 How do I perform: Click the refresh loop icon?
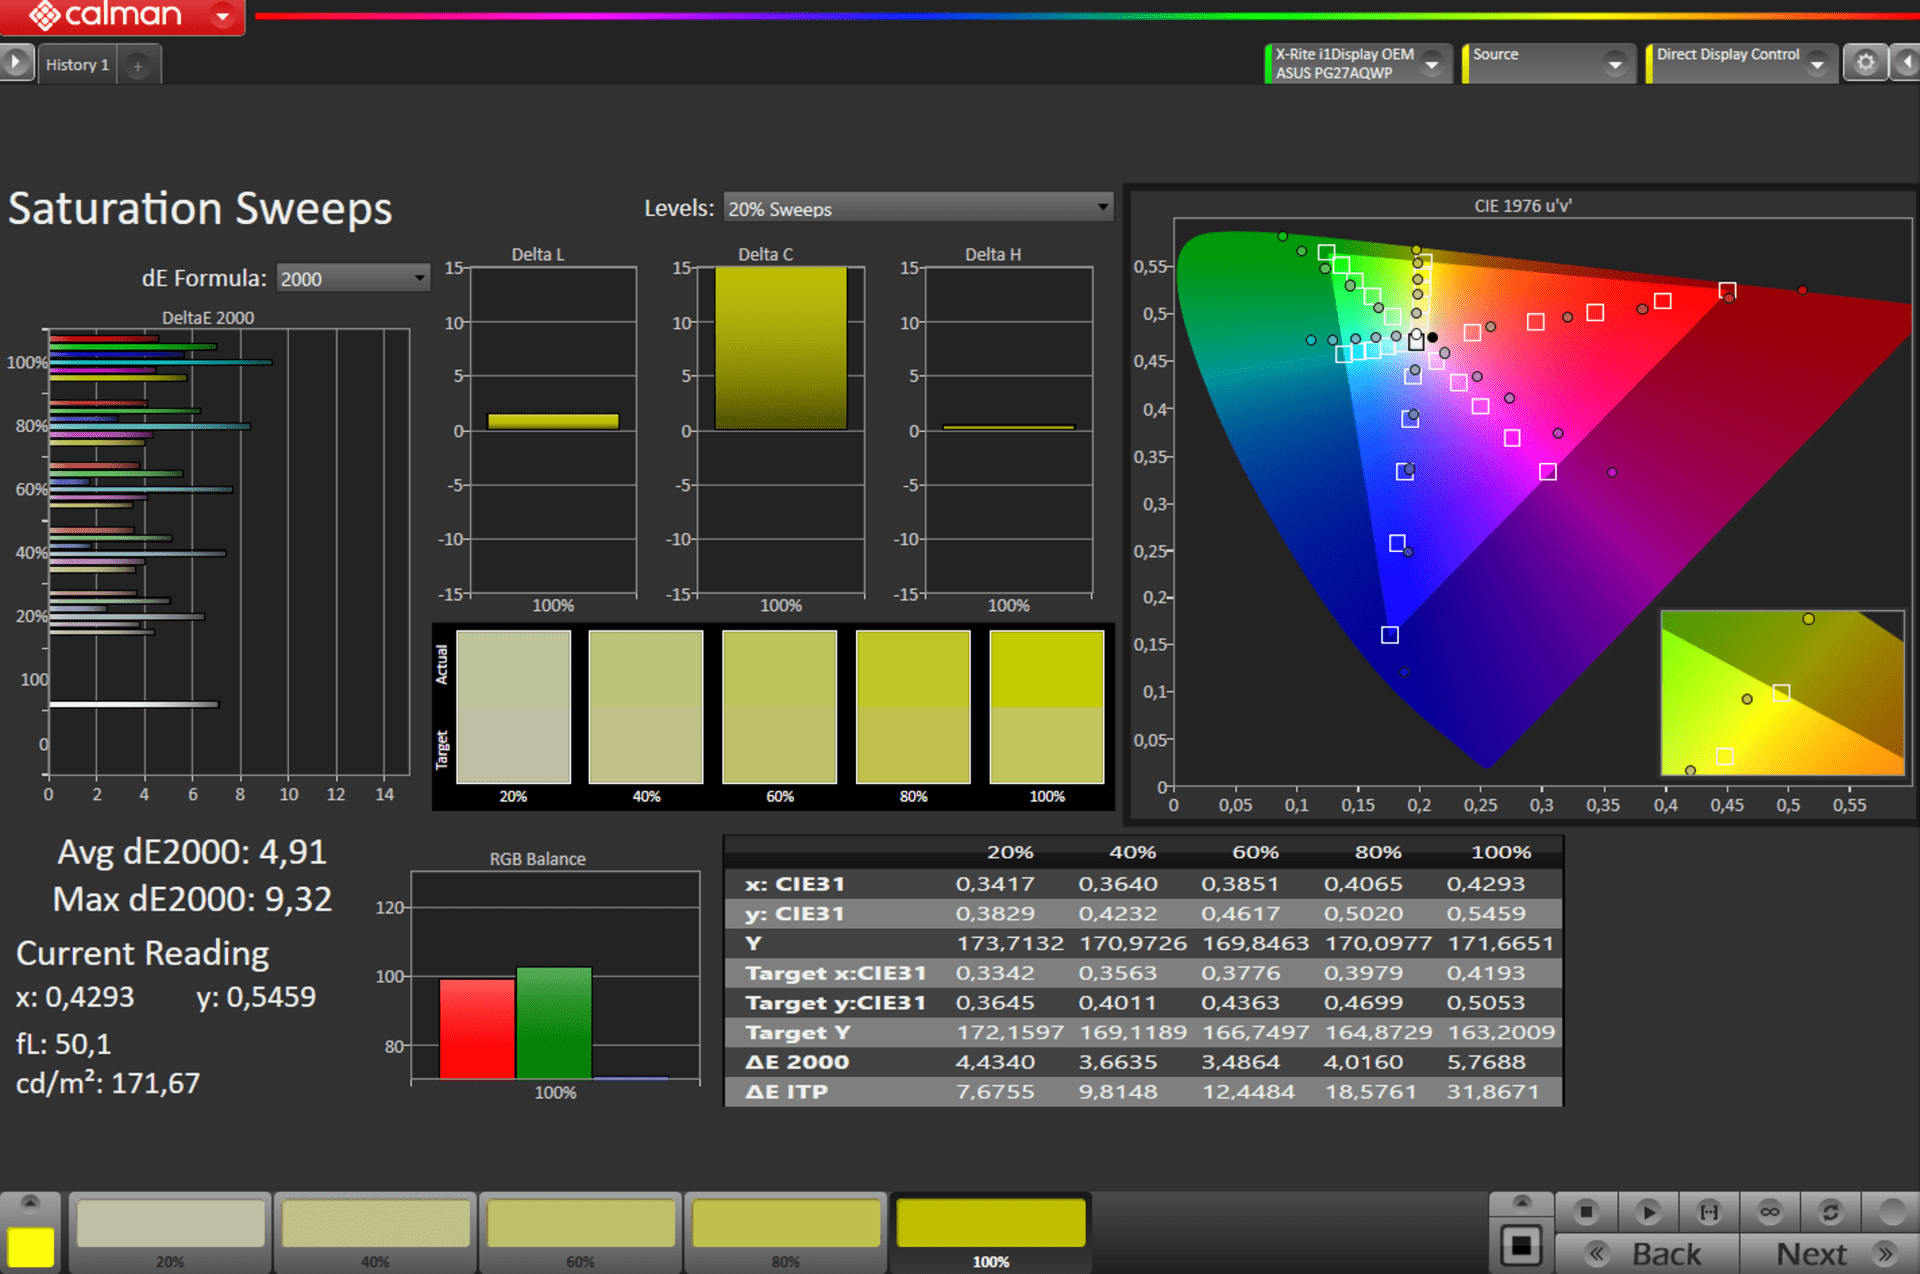click(x=1830, y=1212)
